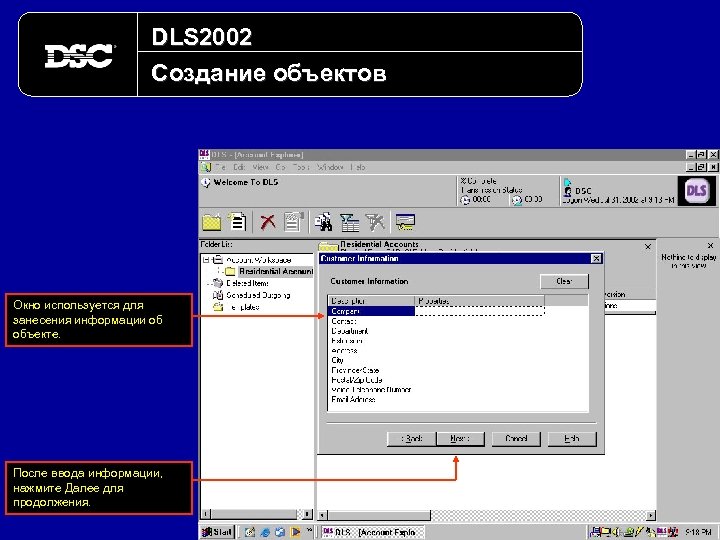Open the File menu
720x540 pixels.
click(x=220, y=167)
